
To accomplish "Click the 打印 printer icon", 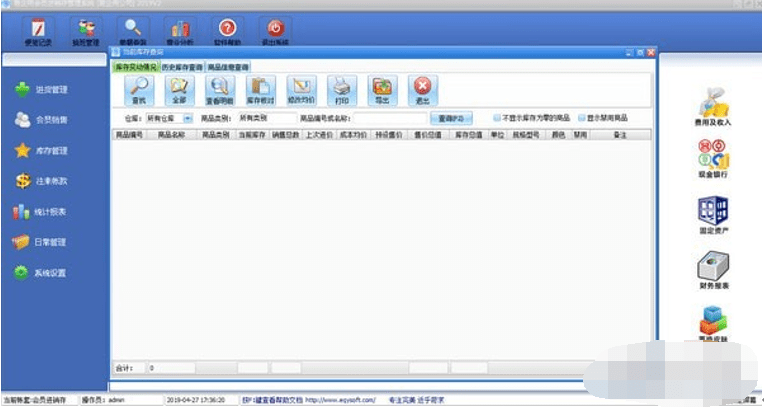I will click(x=341, y=89).
